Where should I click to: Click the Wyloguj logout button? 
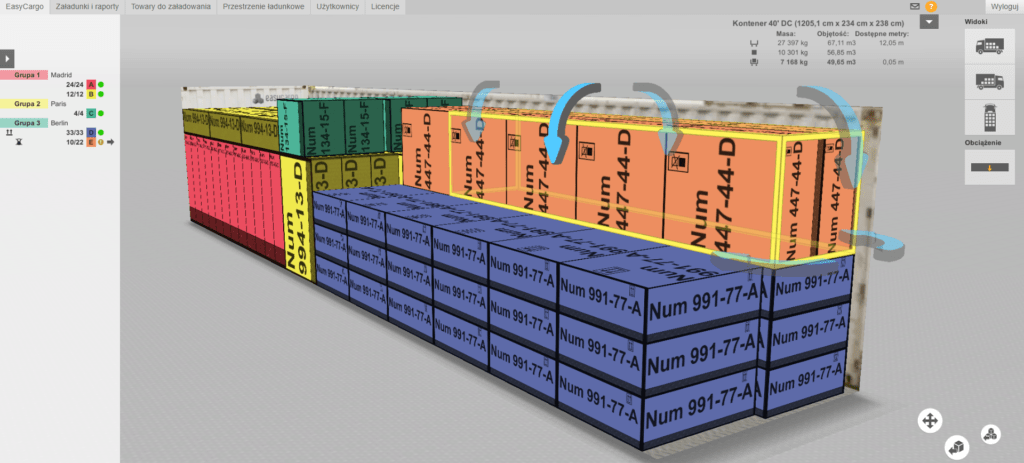tap(1002, 7)
